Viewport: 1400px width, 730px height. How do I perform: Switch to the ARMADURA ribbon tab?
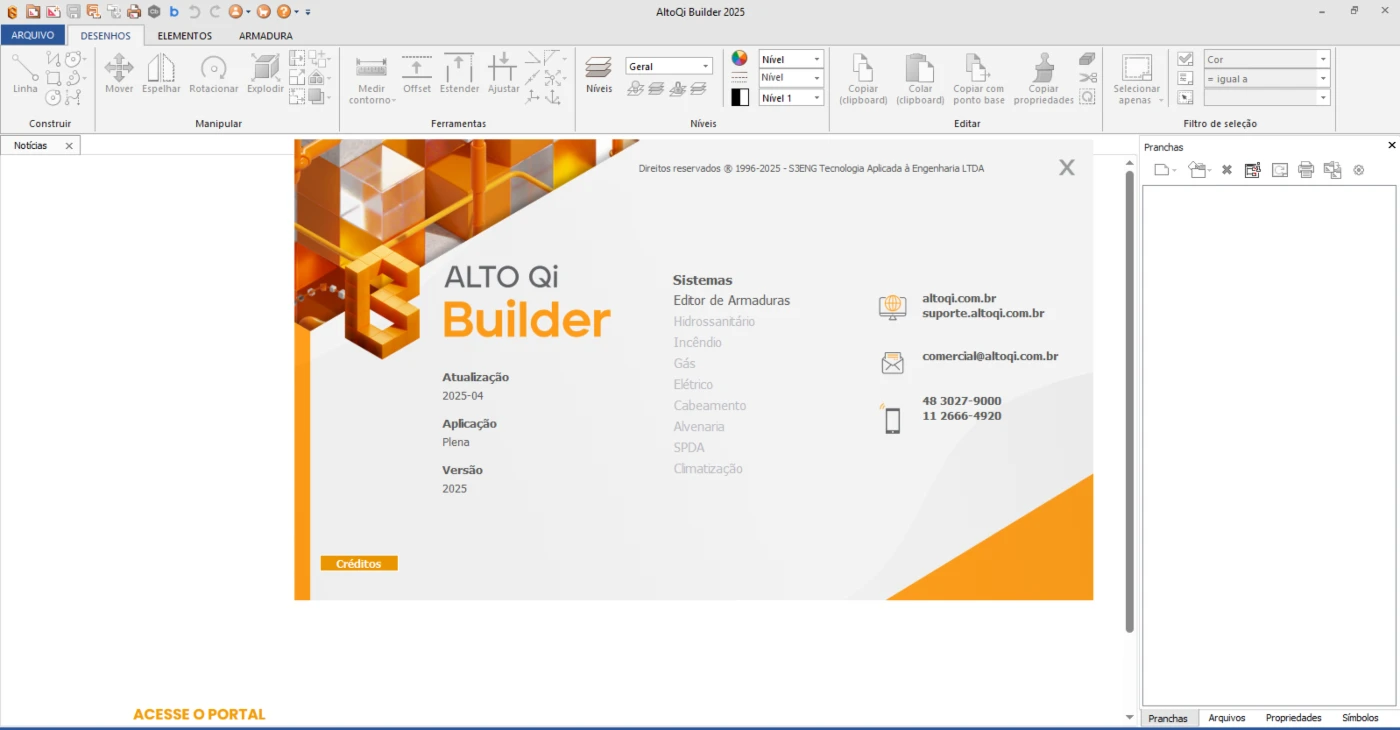tap(266, 35)
